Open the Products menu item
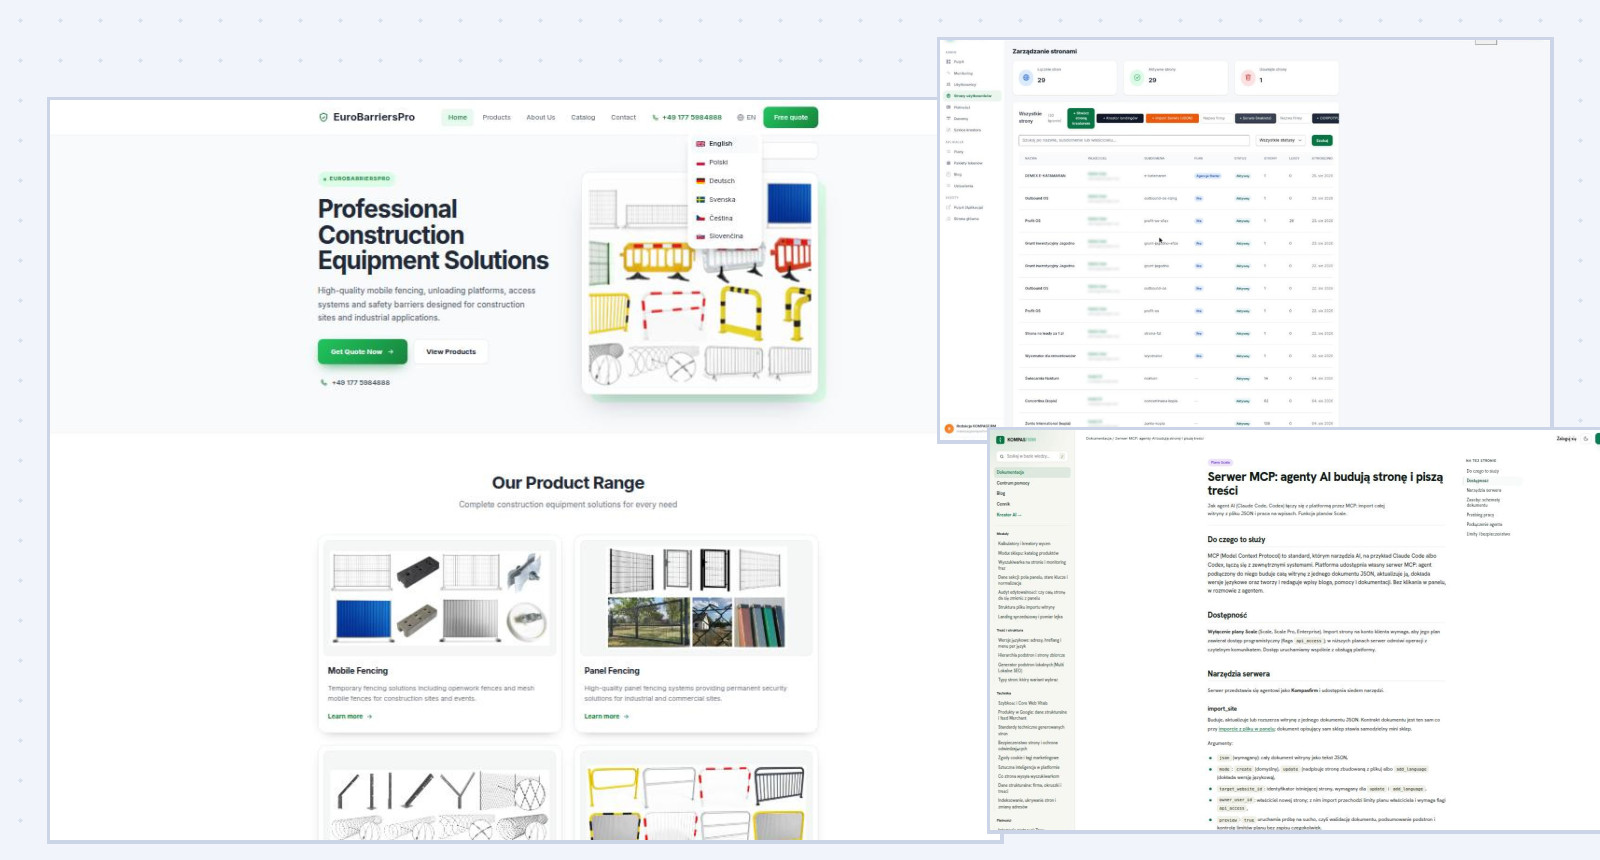Screen dimensions: 1600x860 coord(496,117)
